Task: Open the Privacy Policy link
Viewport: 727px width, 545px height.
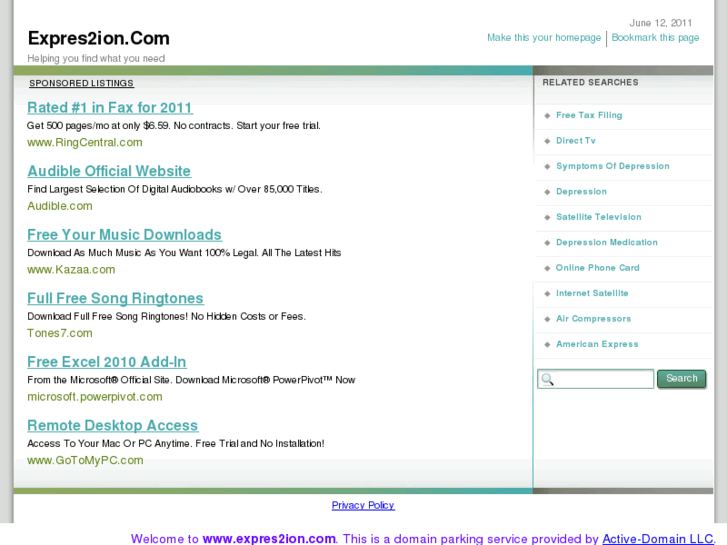Action: (363, 505)
